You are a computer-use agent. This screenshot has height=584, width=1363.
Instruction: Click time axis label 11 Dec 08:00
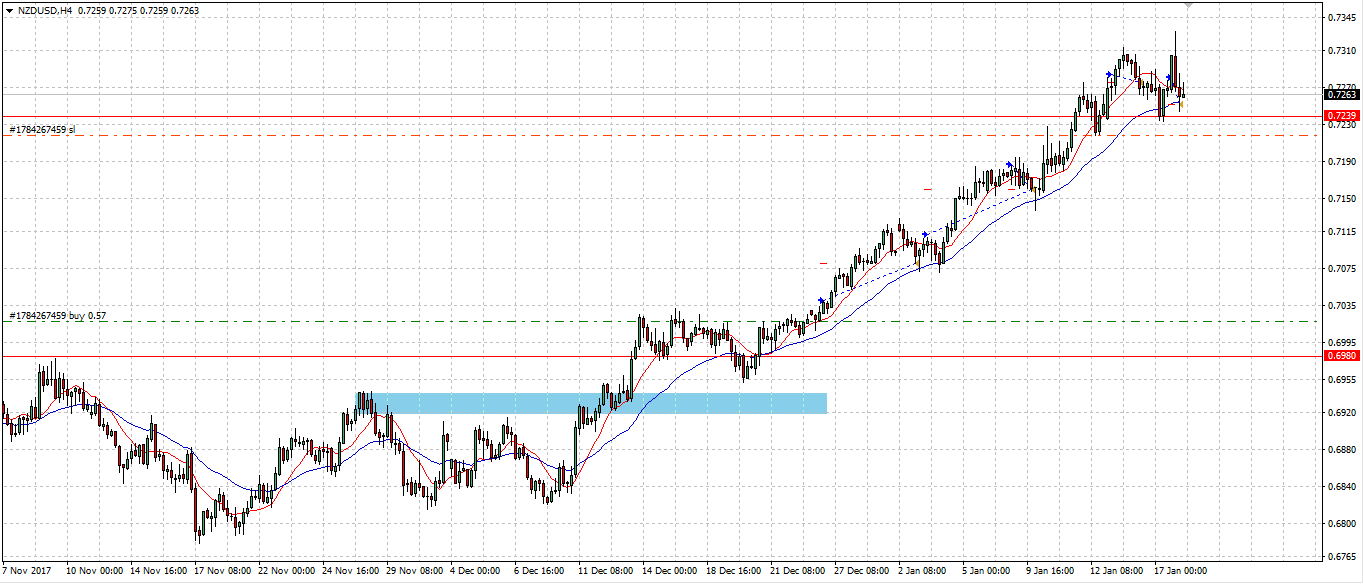click(608, 571)
